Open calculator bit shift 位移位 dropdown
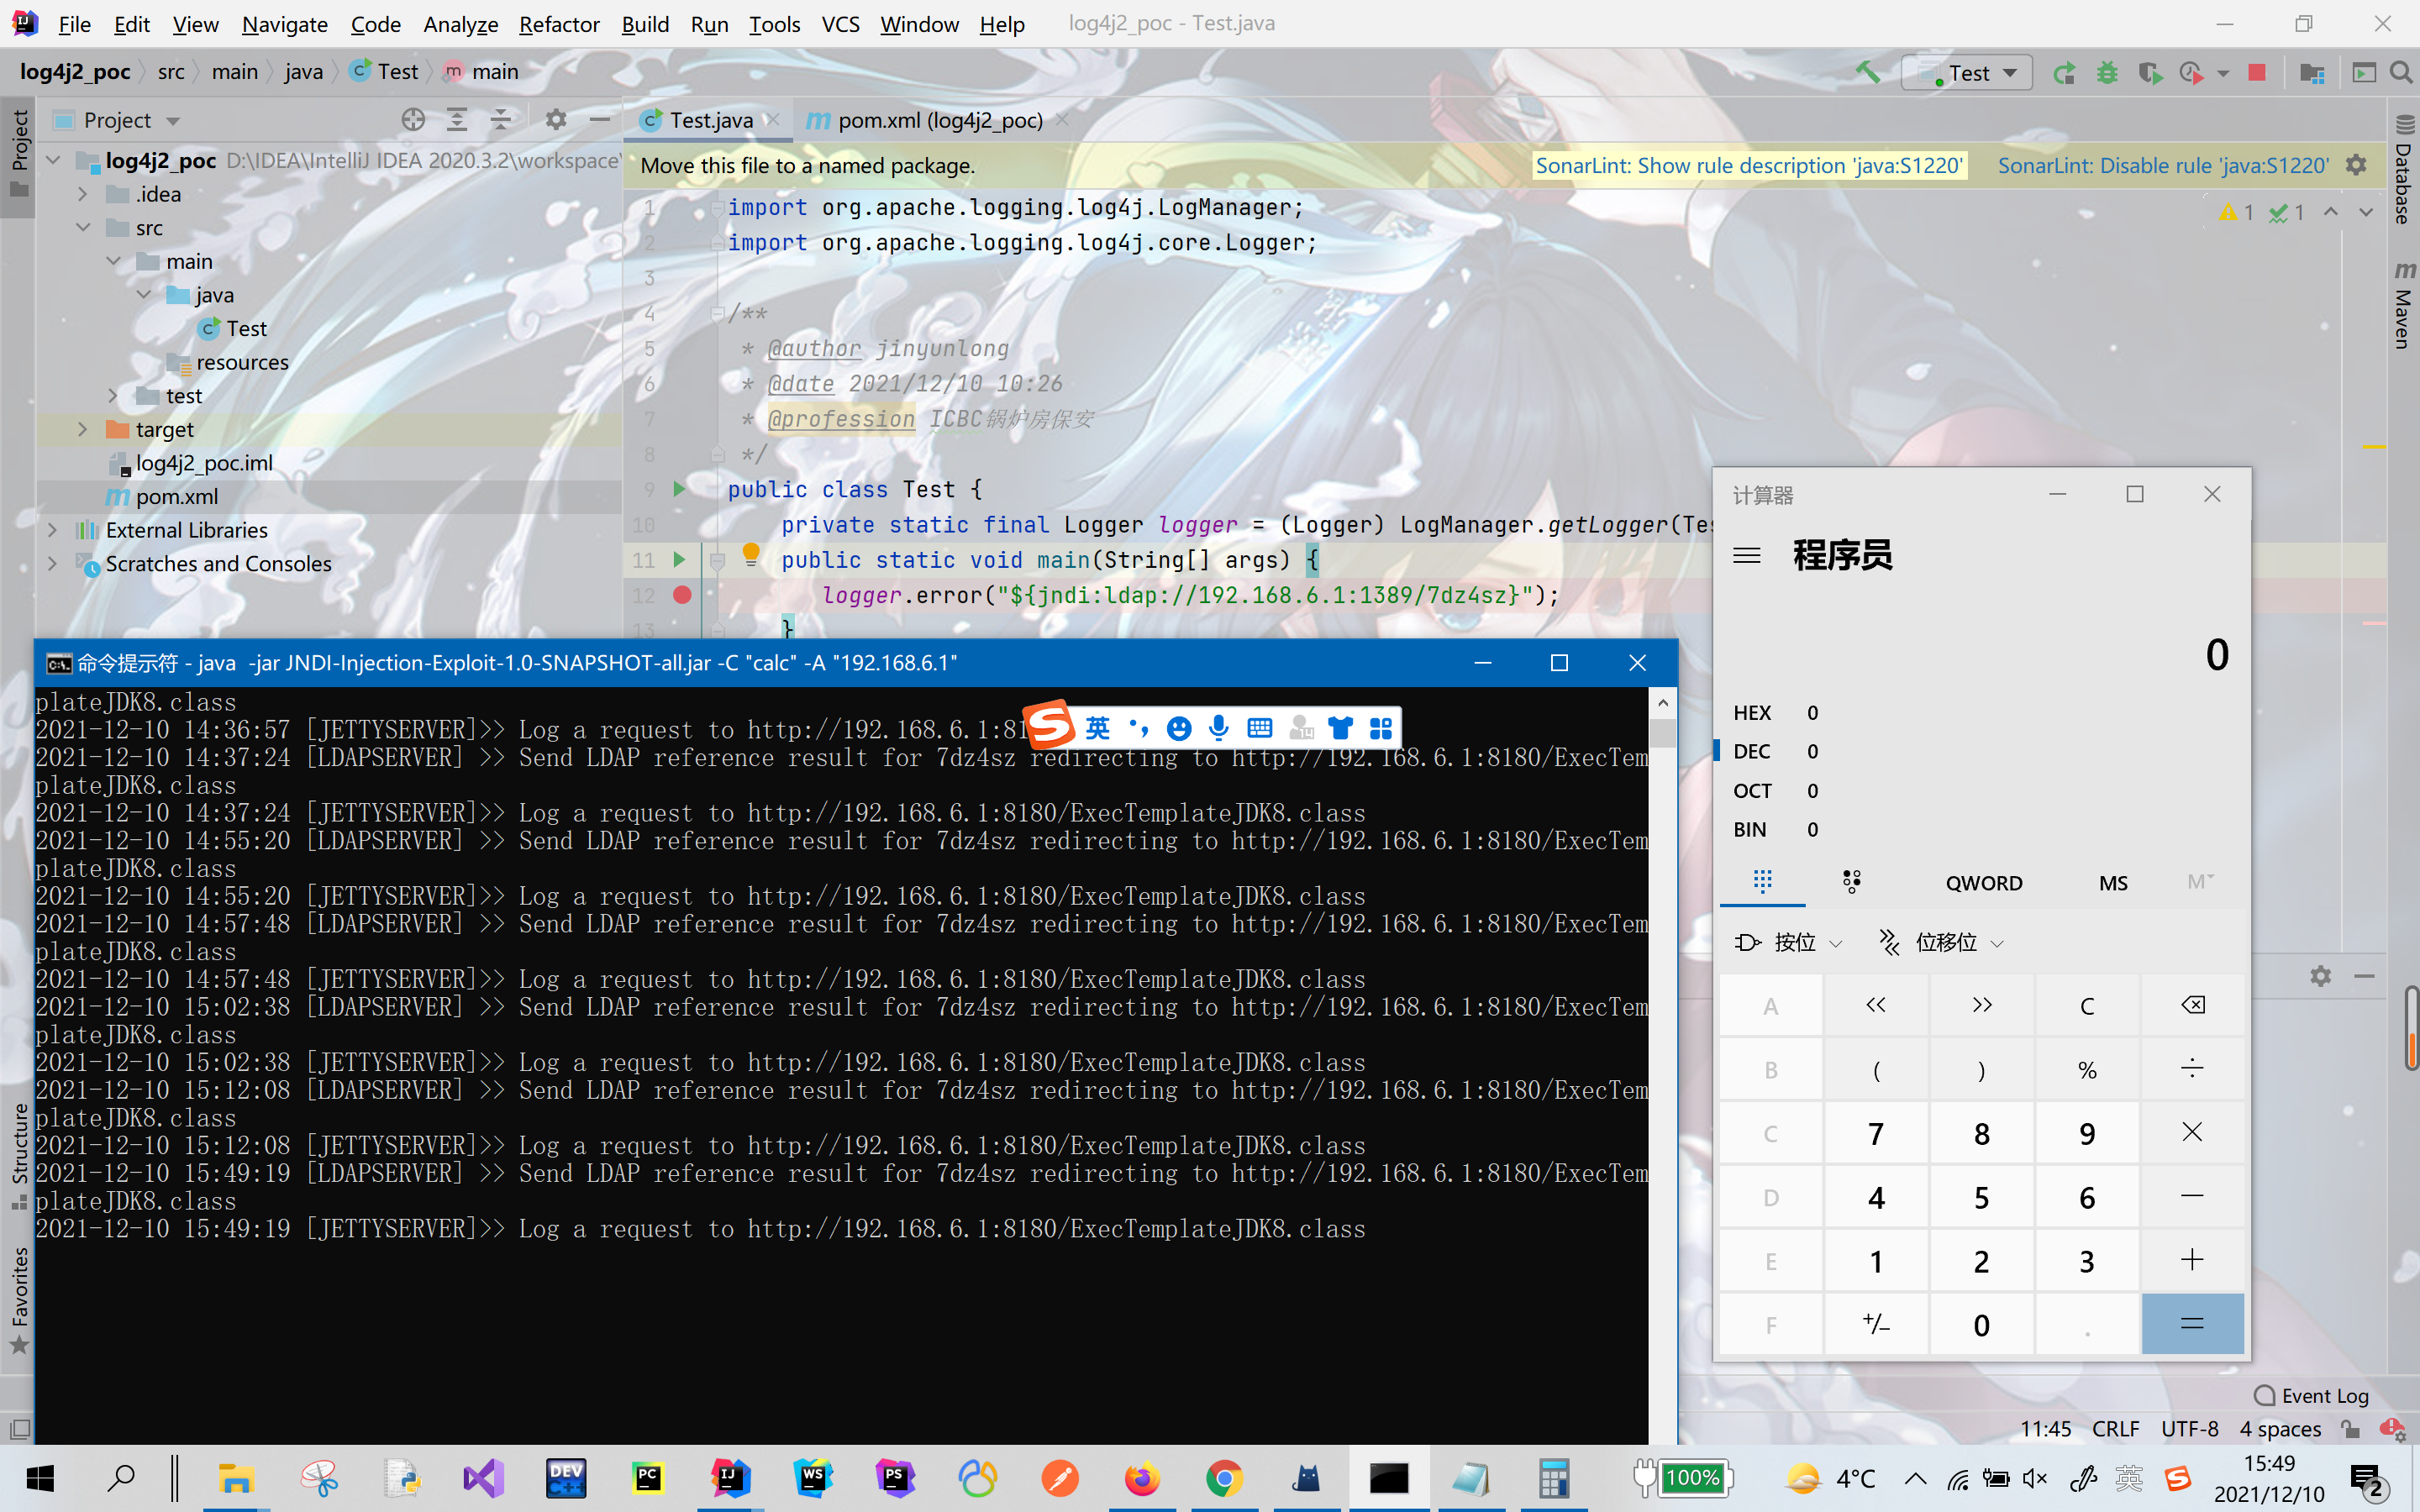Image resolution: width=2420 pixels, height=1512 pixels. (1942, 942)
